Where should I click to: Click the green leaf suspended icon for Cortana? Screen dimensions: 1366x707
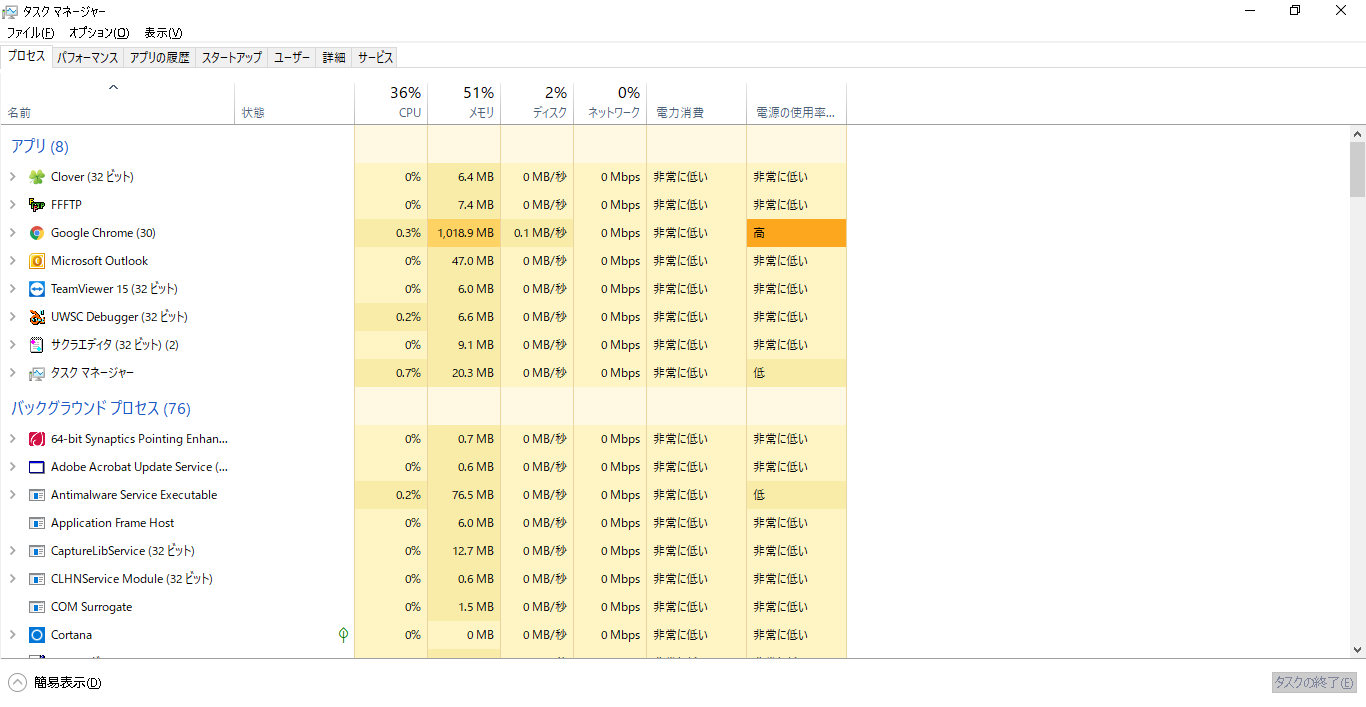343,634
